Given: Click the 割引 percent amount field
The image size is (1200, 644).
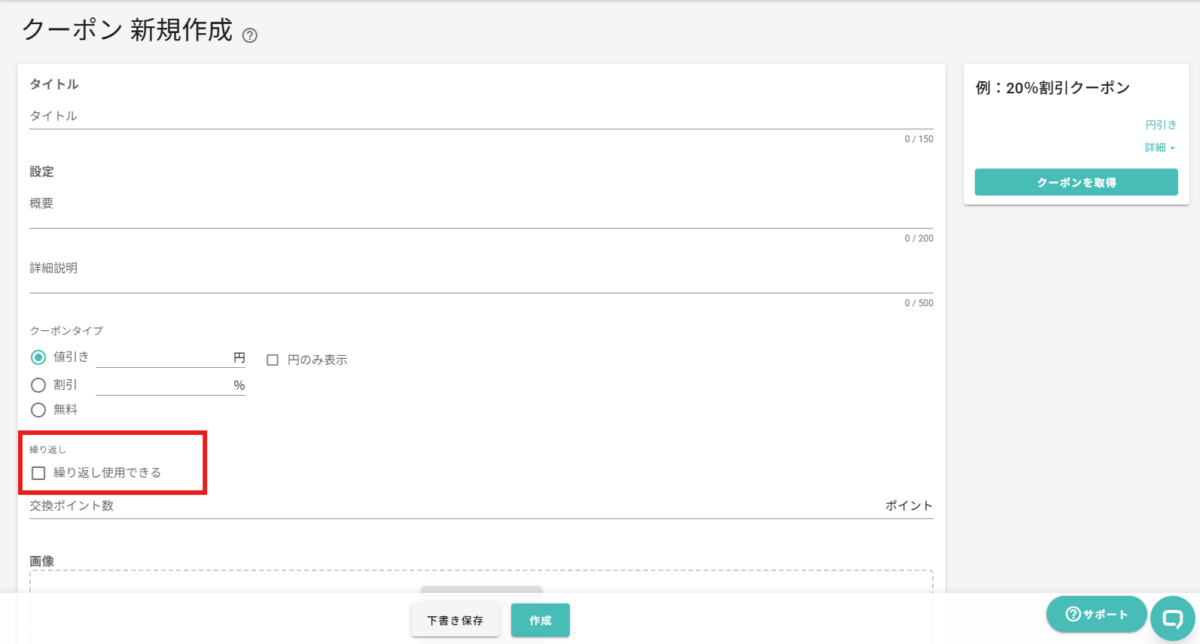Looking at the screenshot, I should tap(162, 385).
